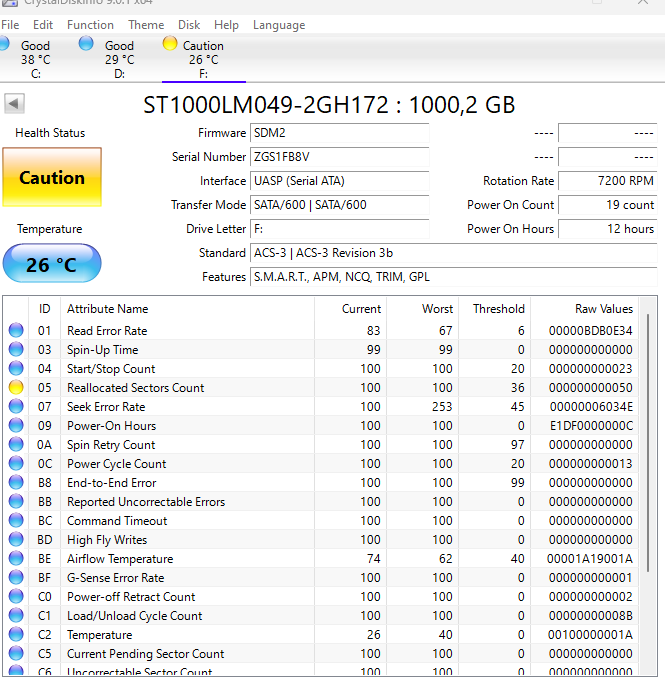Image resolution: width=665 pixels, height=679 pixels.
Task: Click the blue status orb for Command Timeout
Action: click(x=16, y=520)
